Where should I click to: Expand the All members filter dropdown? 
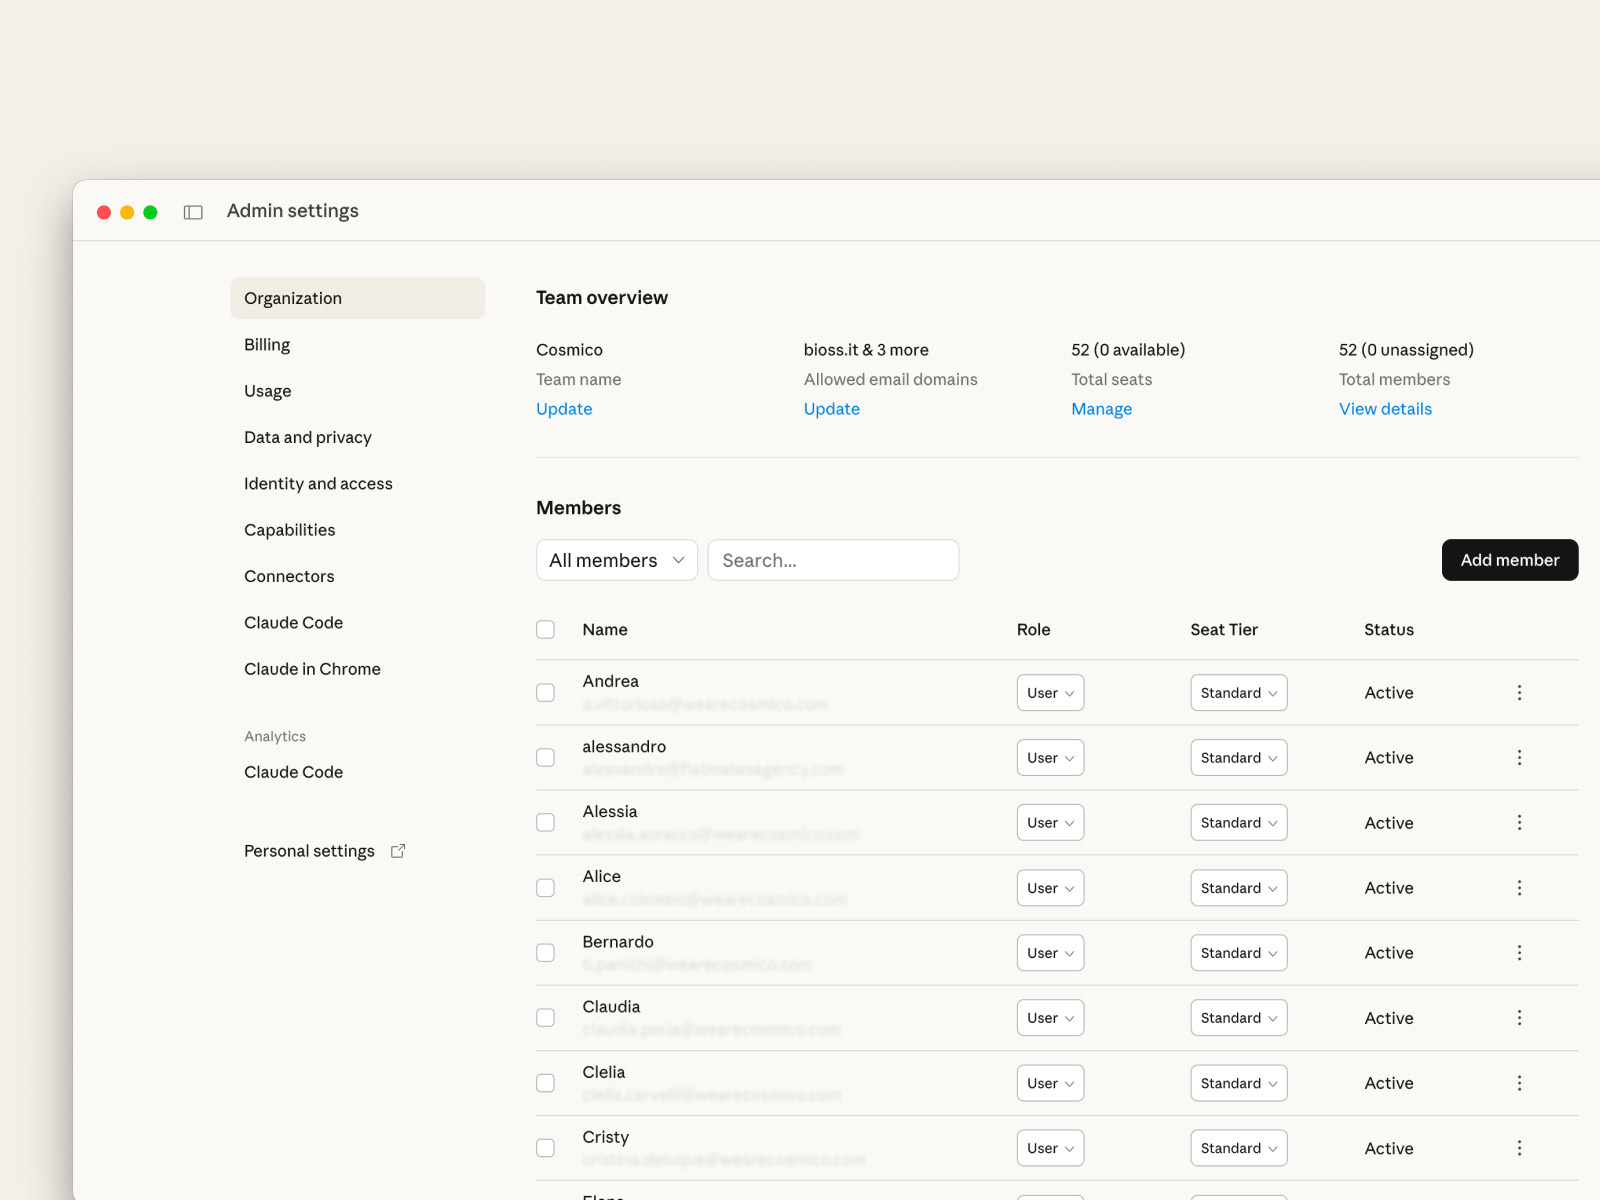(616, 560)
